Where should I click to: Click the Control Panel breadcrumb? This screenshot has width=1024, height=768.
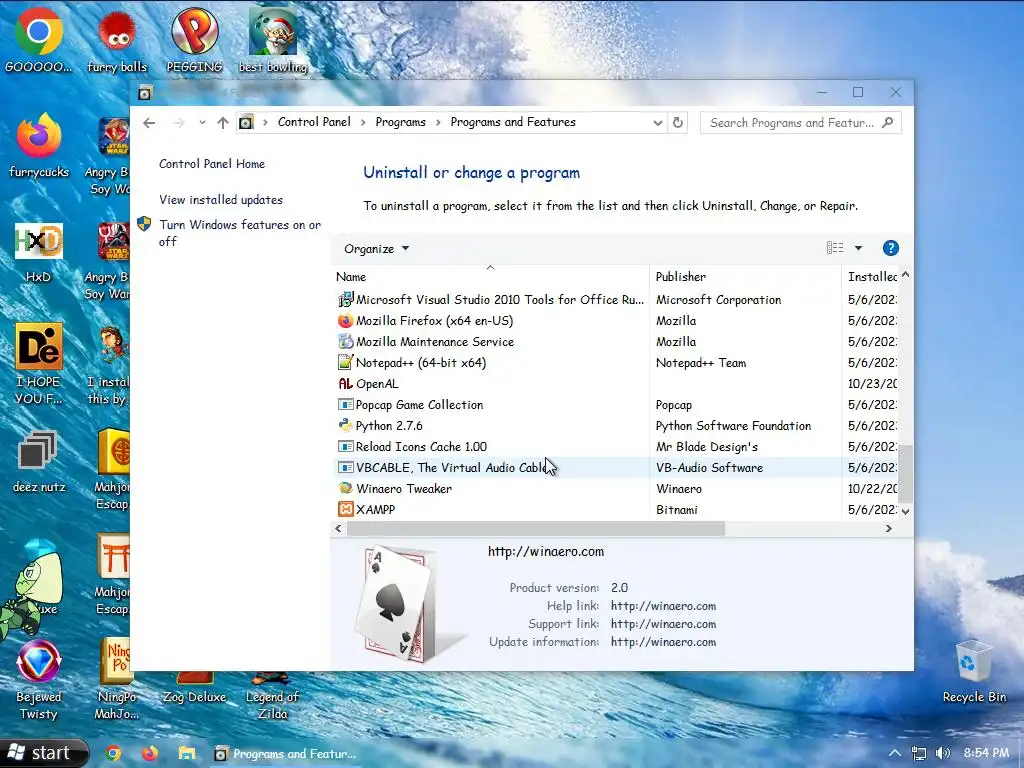click(x=314, y=122)
